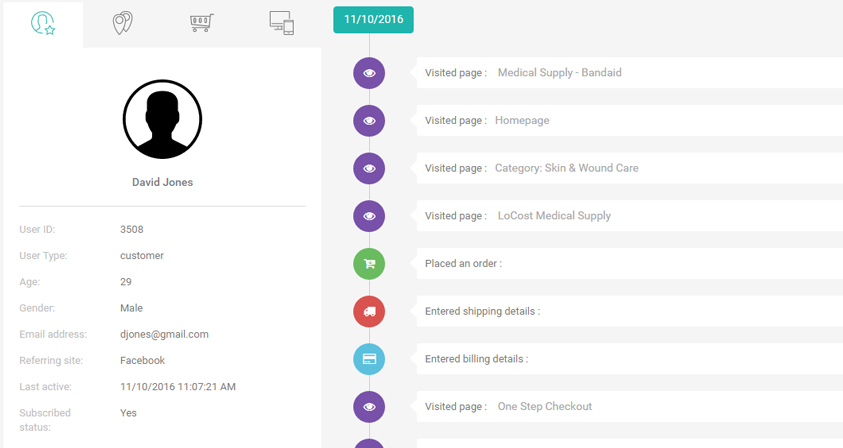
Task: Select the age value 29
Action: tap(126, 282)
